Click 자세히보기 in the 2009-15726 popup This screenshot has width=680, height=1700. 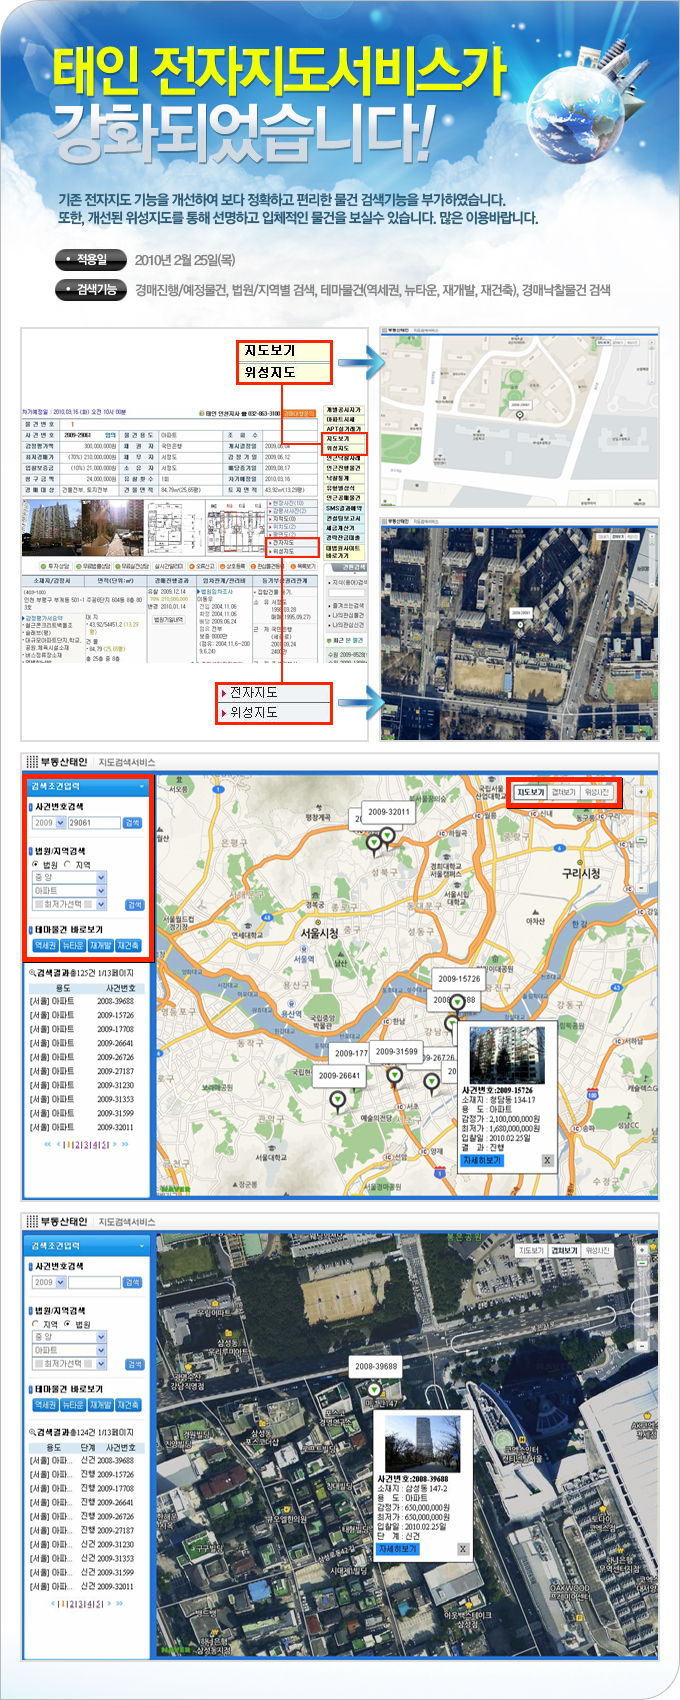point(482,1160)
